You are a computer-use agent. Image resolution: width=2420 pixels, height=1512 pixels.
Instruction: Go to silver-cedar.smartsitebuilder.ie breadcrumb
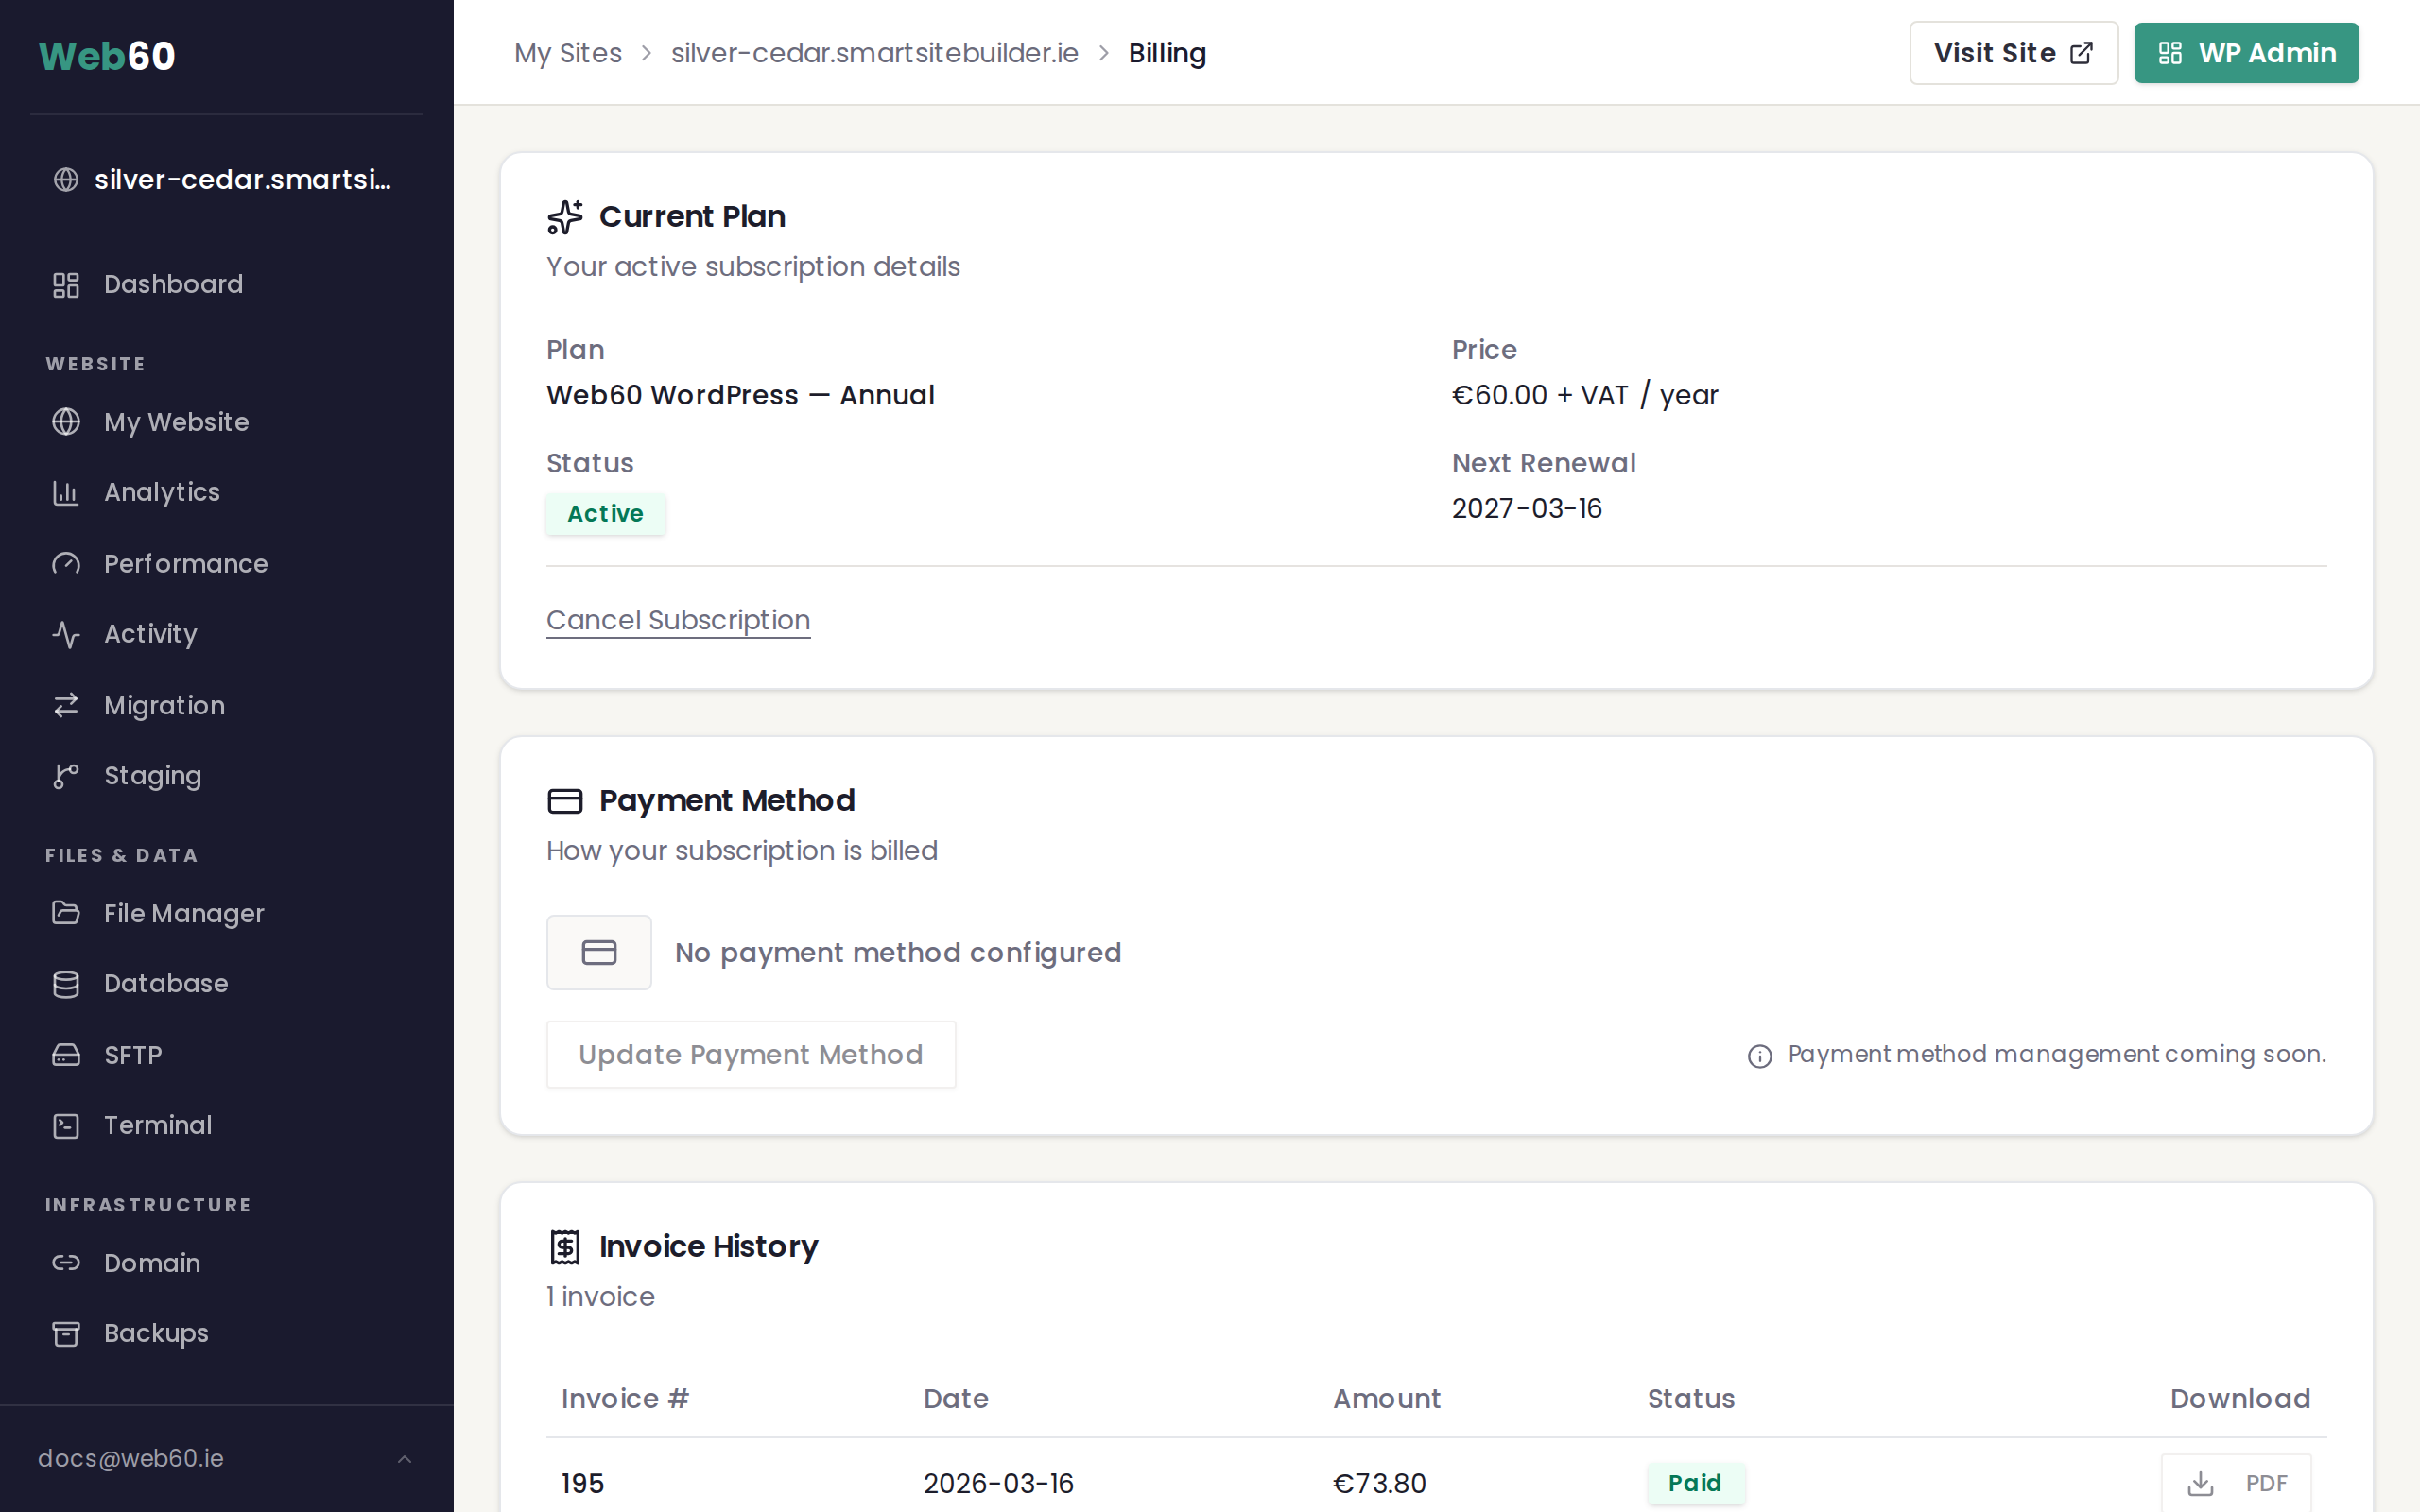(874, 52)
